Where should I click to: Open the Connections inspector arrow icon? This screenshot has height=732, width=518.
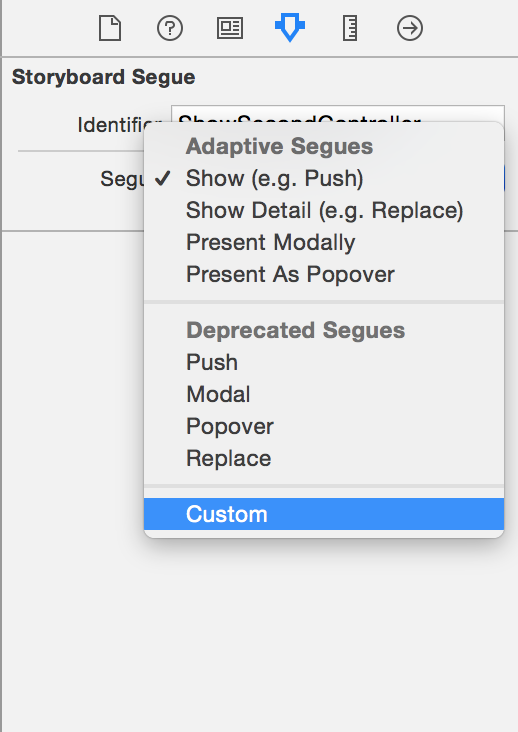[410, 28]
